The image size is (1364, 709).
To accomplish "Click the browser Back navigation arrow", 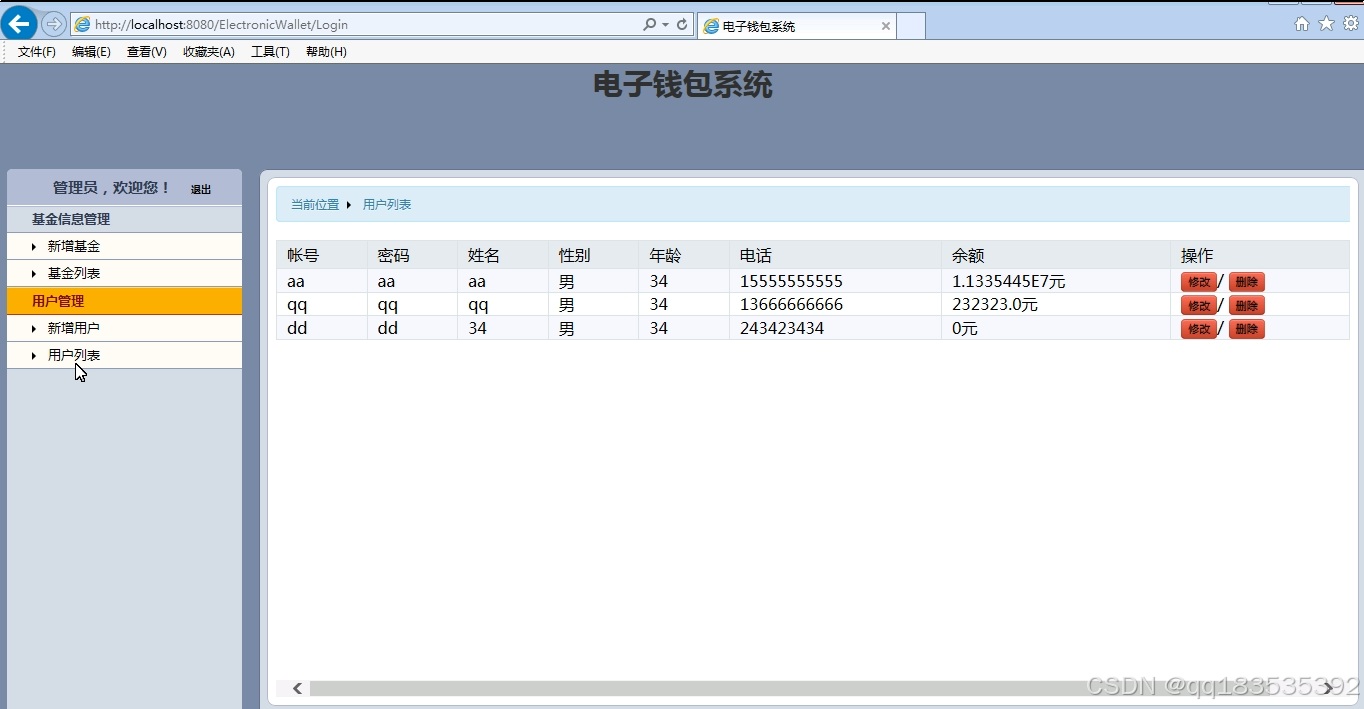I will [x=18, y=24].
